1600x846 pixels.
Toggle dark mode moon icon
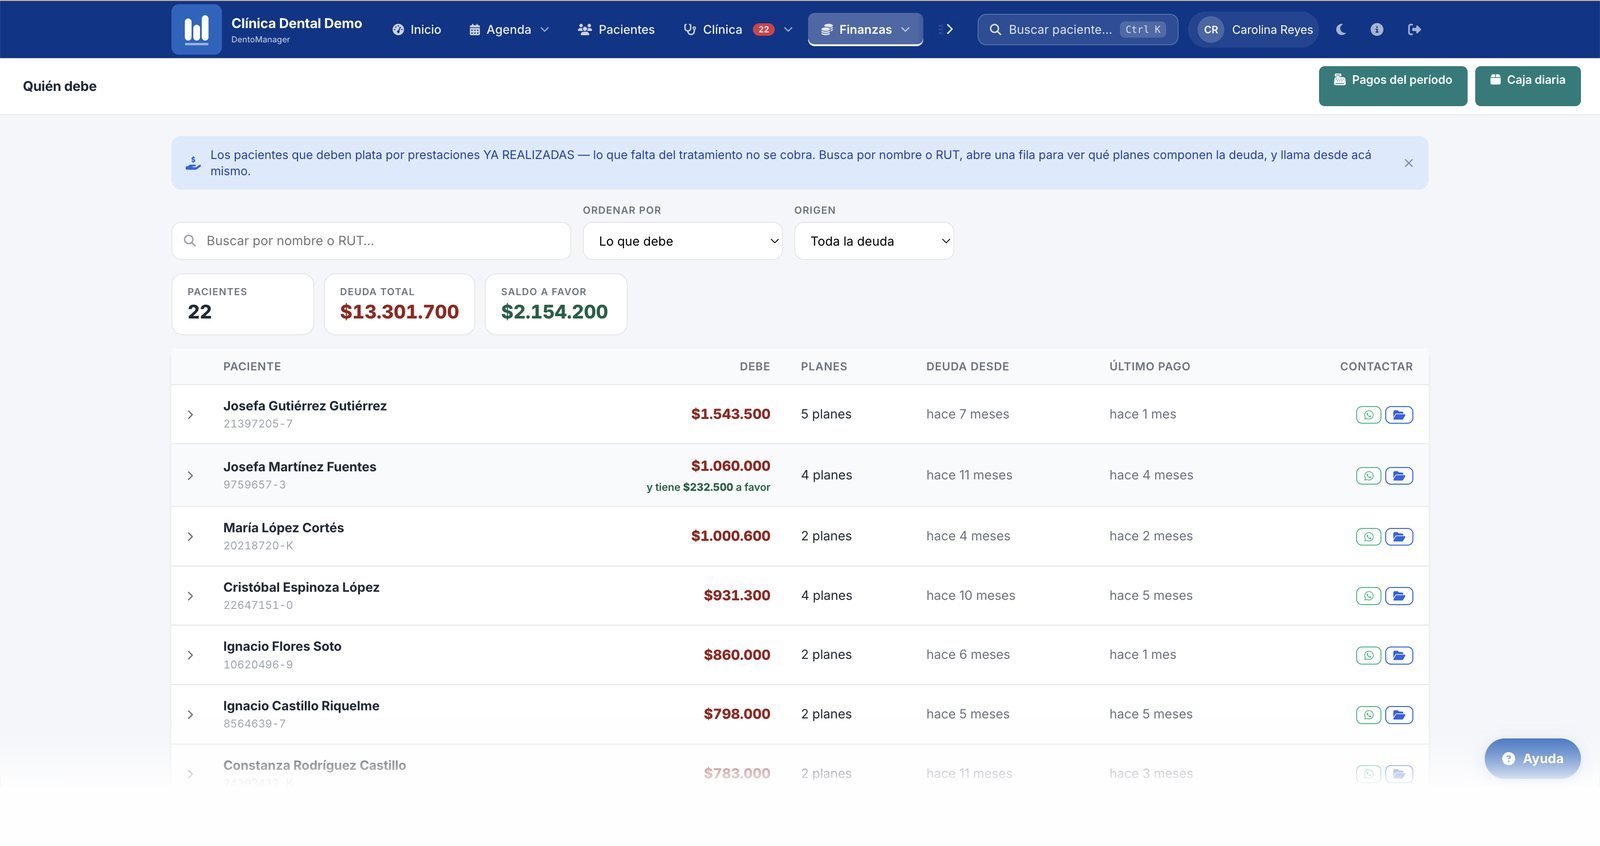point(1341,30)
